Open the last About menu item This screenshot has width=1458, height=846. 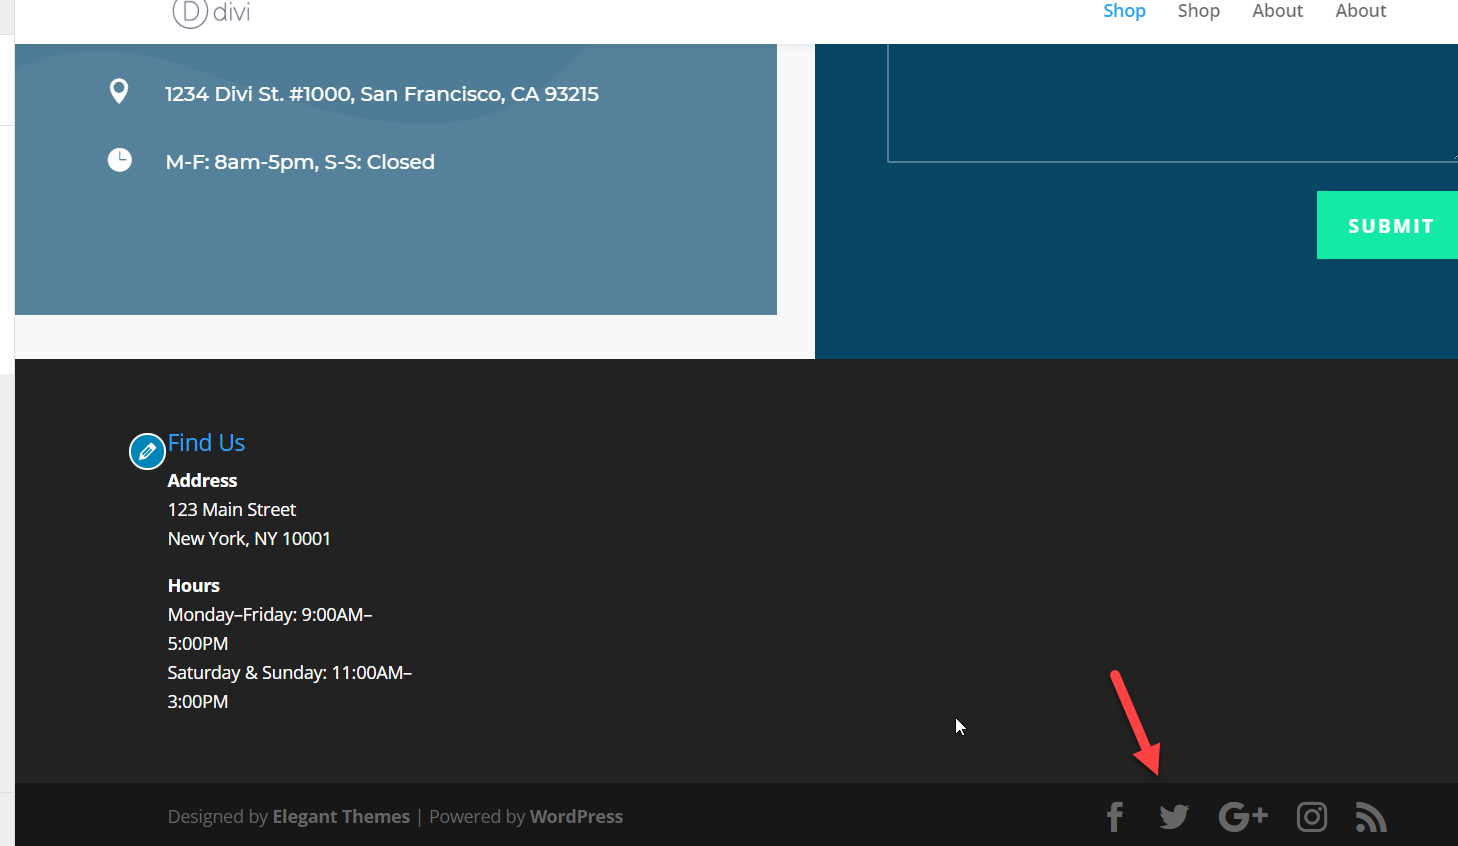1361,11
